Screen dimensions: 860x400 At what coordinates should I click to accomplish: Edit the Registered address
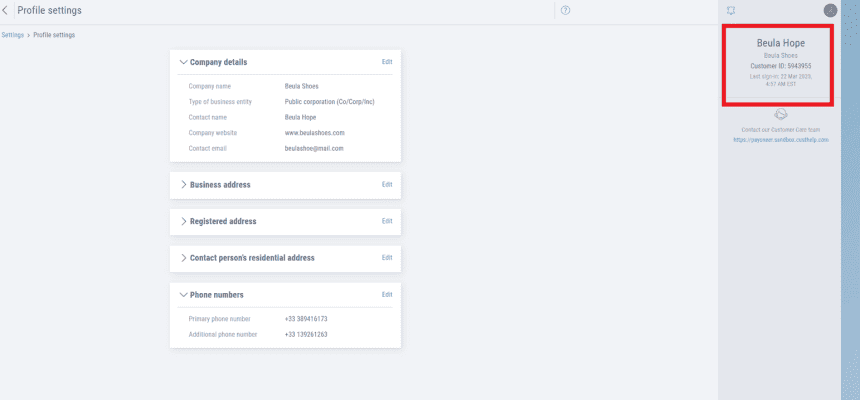(387, 221)
